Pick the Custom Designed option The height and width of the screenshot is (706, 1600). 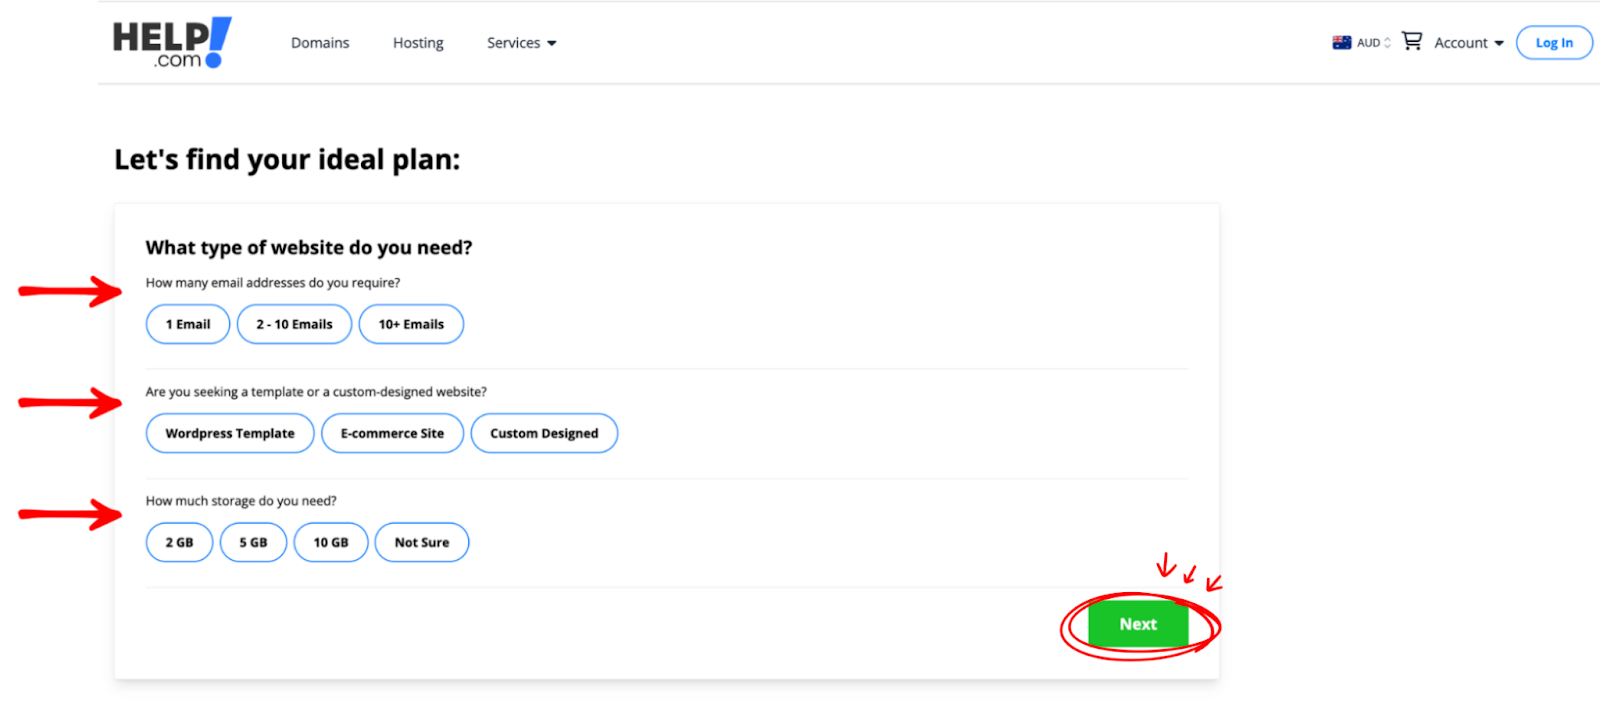[544, 433]
